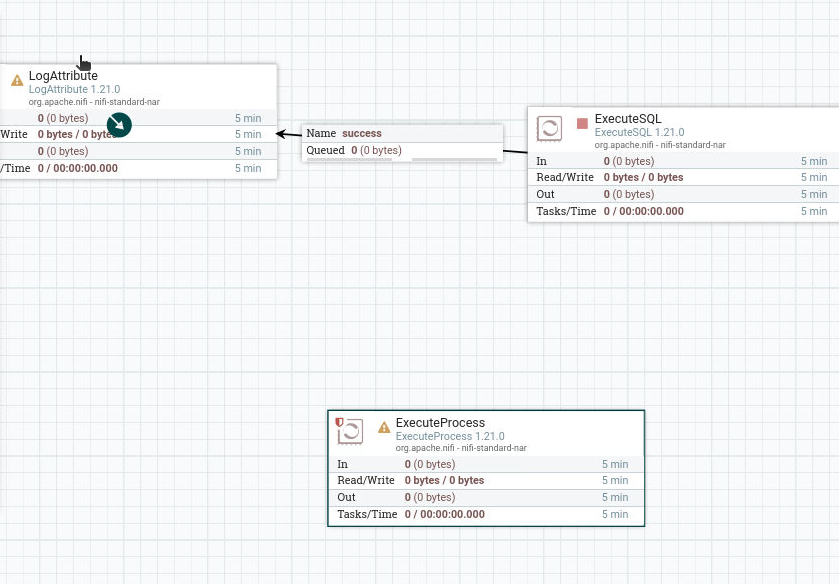Click the LogAttribute warning triangle icon
This screenshot has height=584, width=839.
pos(17,80)
